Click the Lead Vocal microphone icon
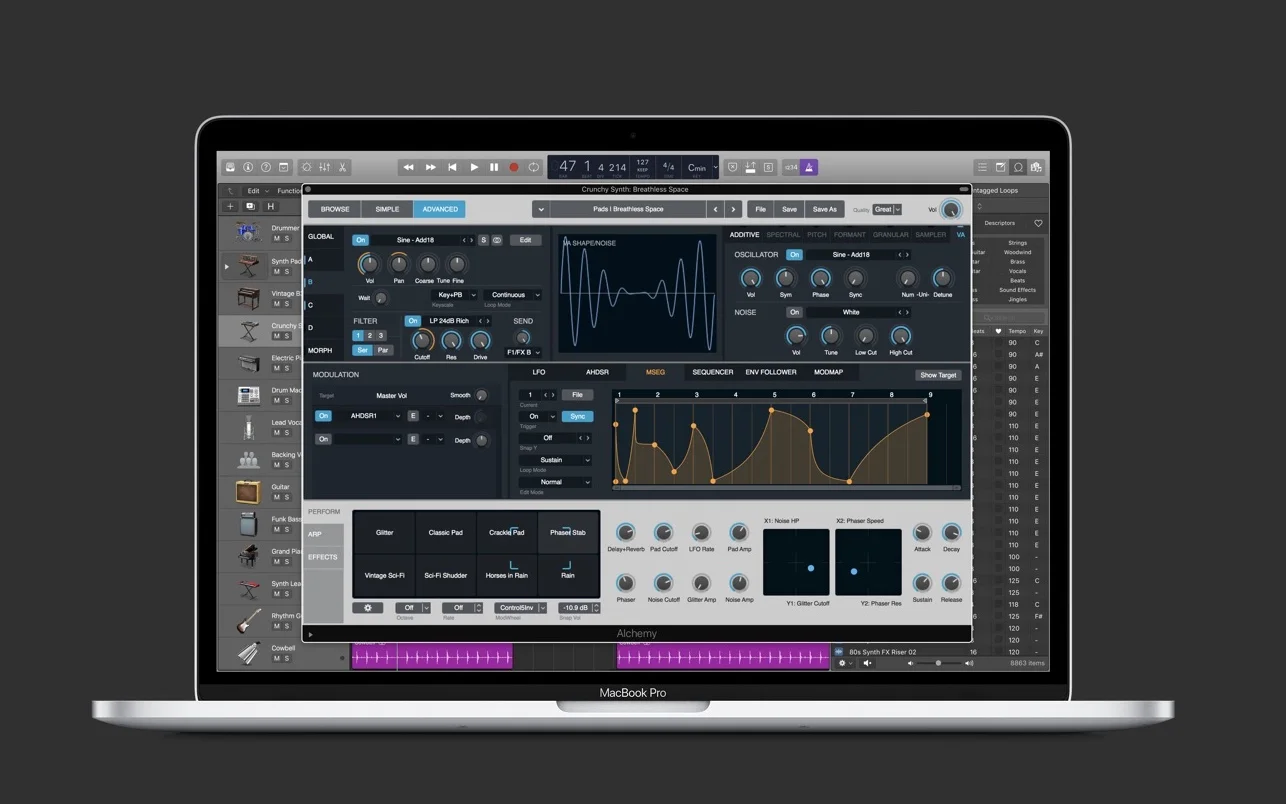Image resolution: width=1286 pixels, height=804 pixels. (247, 428)
